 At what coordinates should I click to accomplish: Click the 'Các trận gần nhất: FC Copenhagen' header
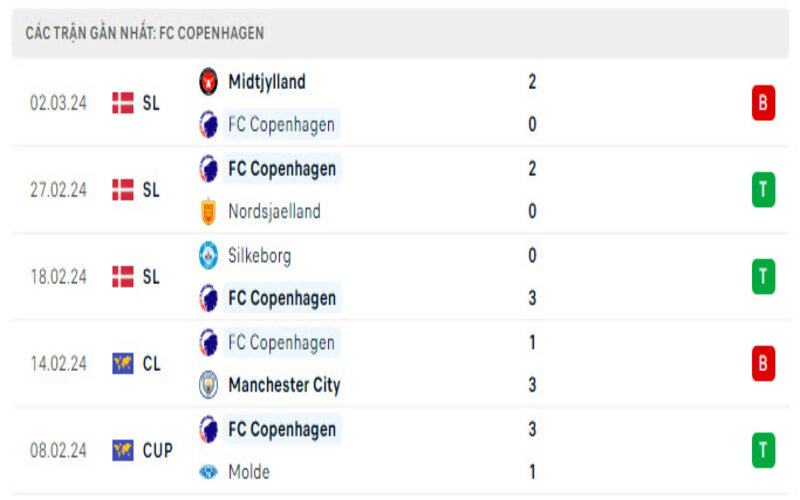point(145,33)
